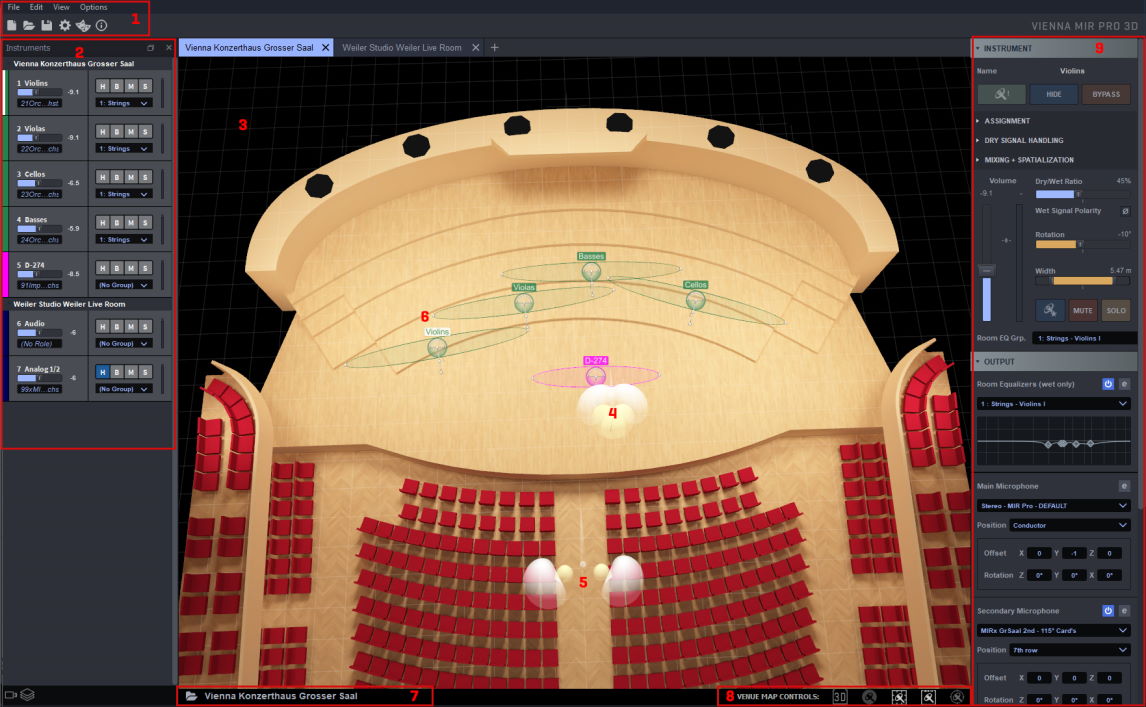Screen dimensions: 1146x707
Task: Click last round icon in Venue Map Controls
Action: [957, 697]
